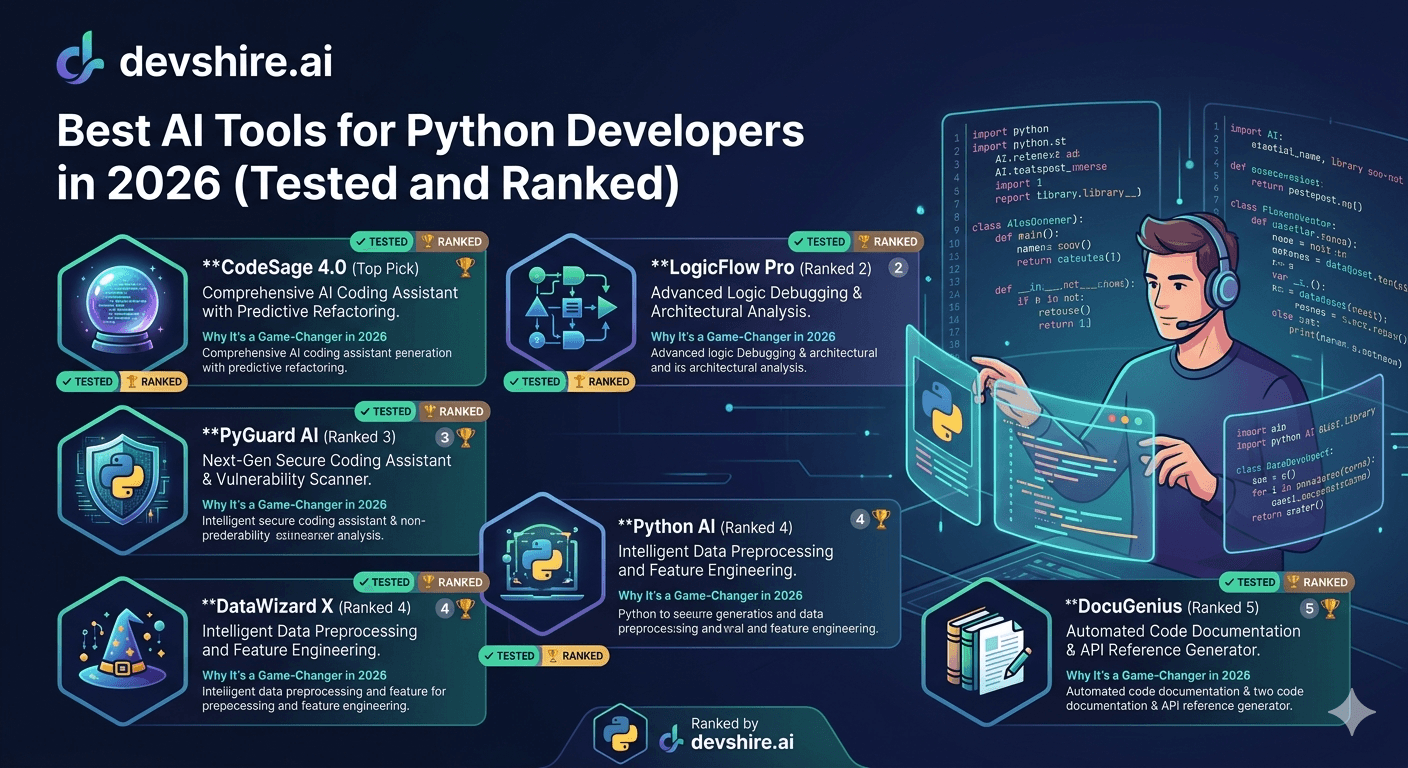Click the number 5 badge on DocuGenius
Image resolution: width=1408 pixels, height=768 pixels.
(x=1309, y=607)
